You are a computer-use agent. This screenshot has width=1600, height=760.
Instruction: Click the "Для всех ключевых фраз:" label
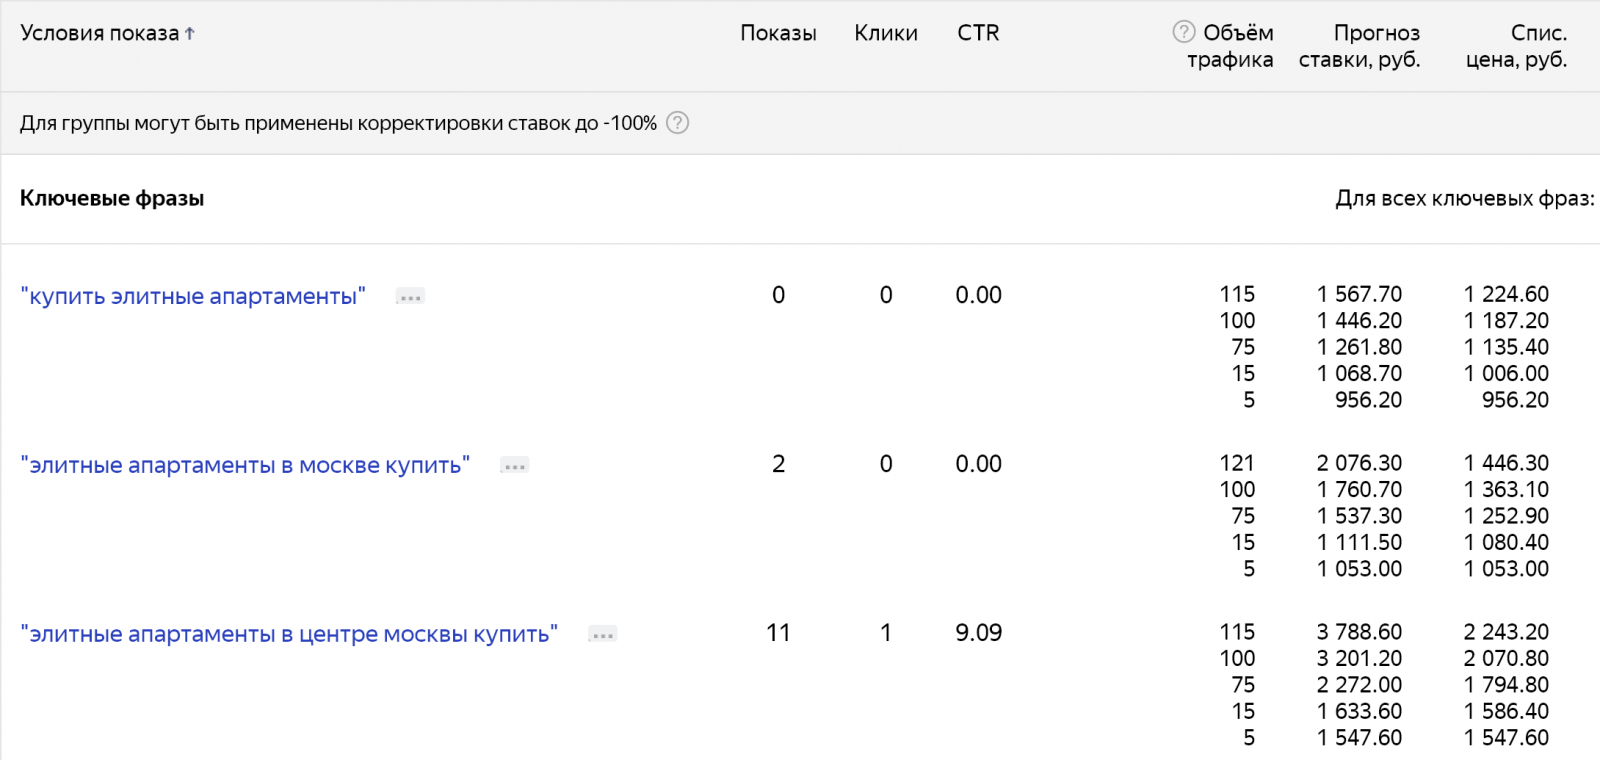(1464, 198)
